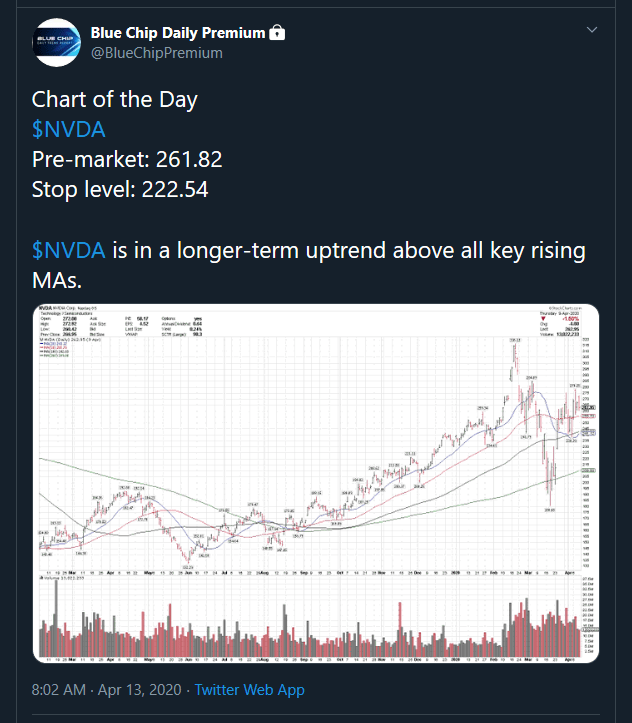The height and width of the screenshot is (723, 632).
Task: Click the Apr 13, 2020 date
Action: (140, 690)
